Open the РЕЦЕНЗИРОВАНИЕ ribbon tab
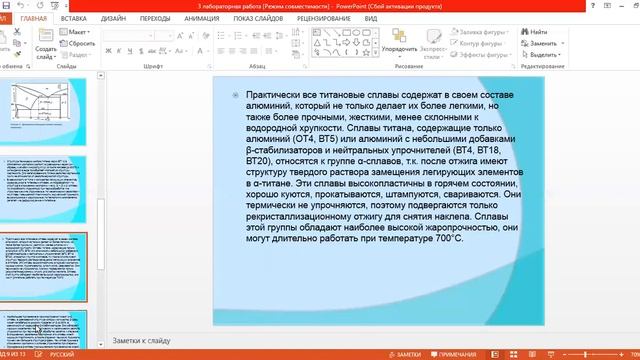The height and width of the screenshot is (360, 640). coord(324,18)
